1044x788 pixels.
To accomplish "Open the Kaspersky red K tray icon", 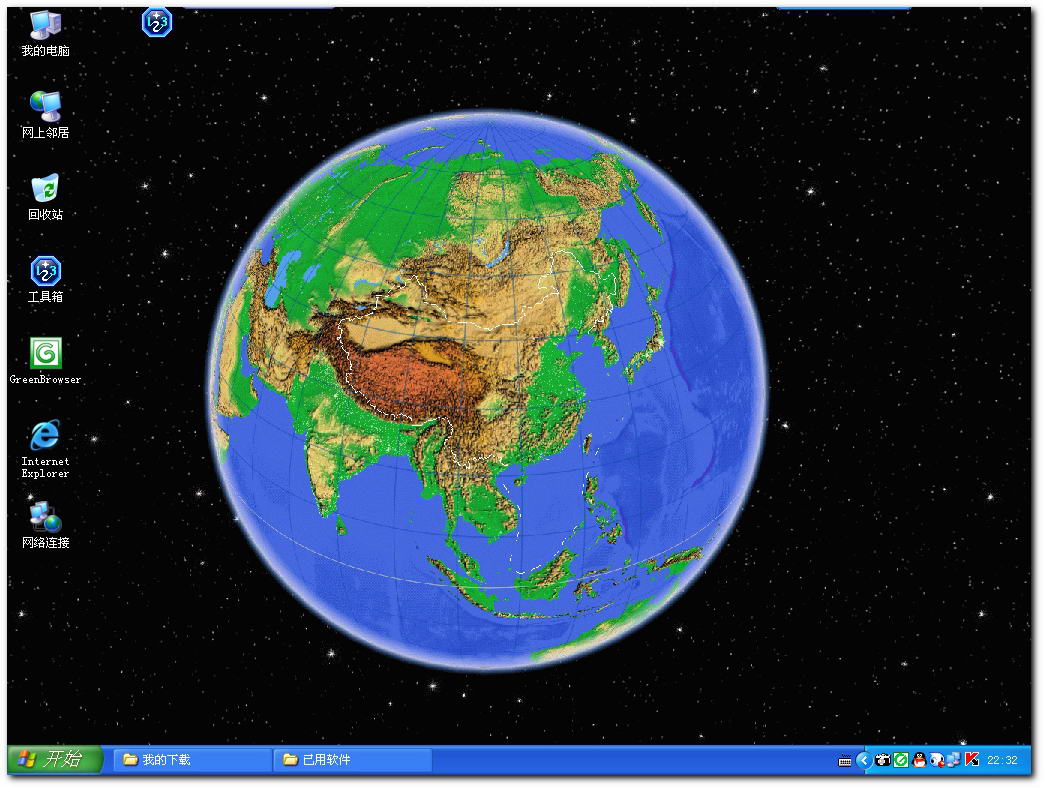I will point(971,760).
